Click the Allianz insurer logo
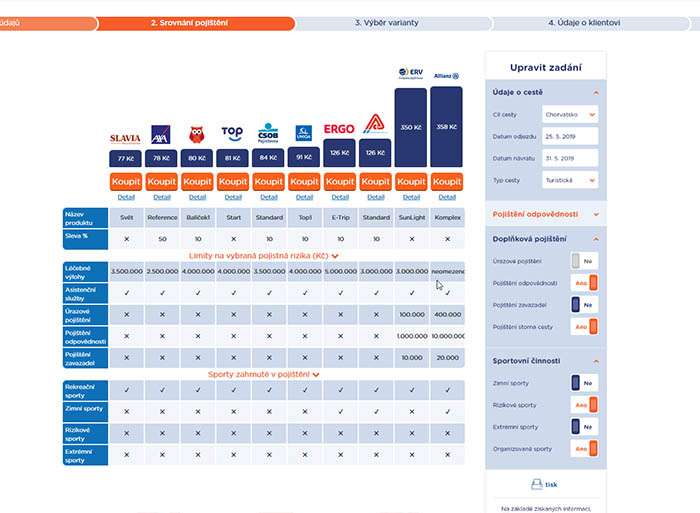The height and width of the screenshot is (513, 700). (x=446, y=75)
